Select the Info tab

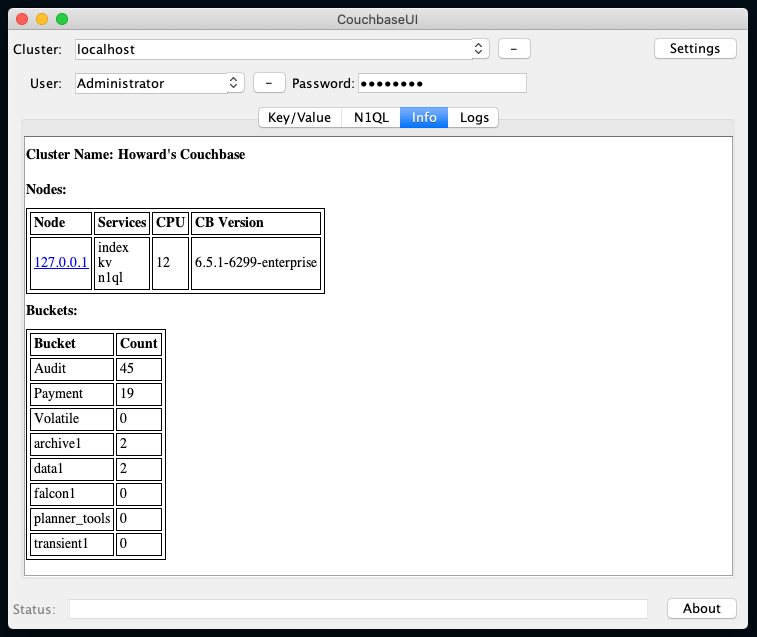click(x=424, y=117)
